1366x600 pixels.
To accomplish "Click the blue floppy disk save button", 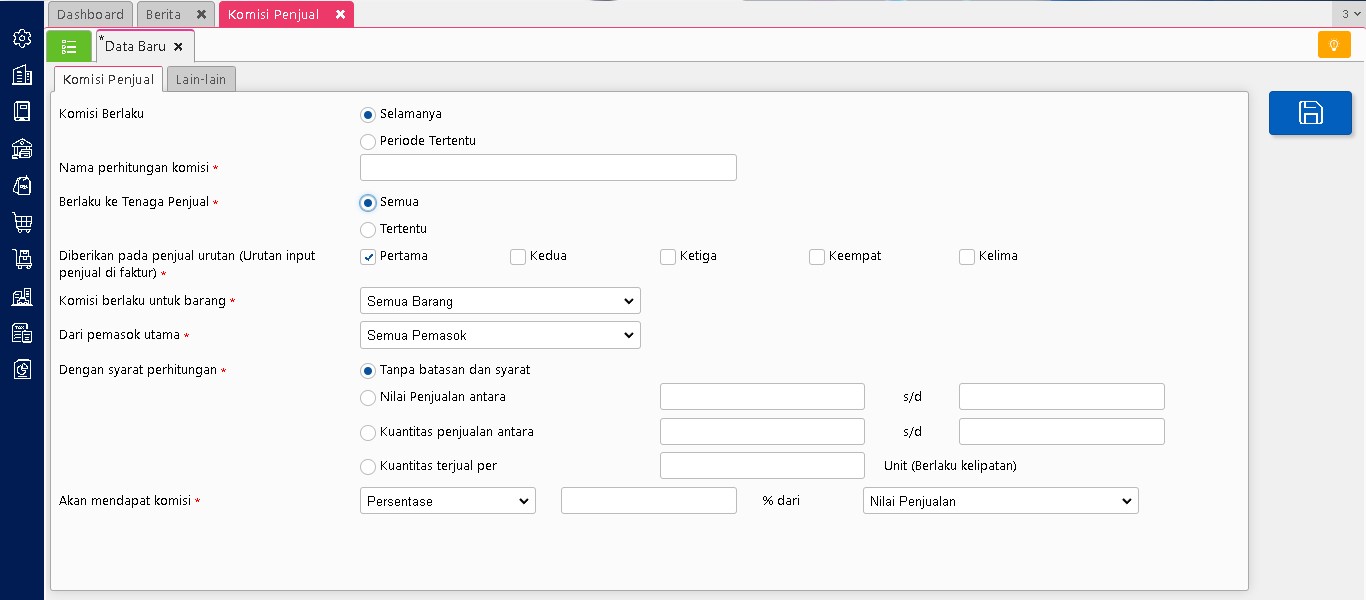I will click(x=1310, y=113).
